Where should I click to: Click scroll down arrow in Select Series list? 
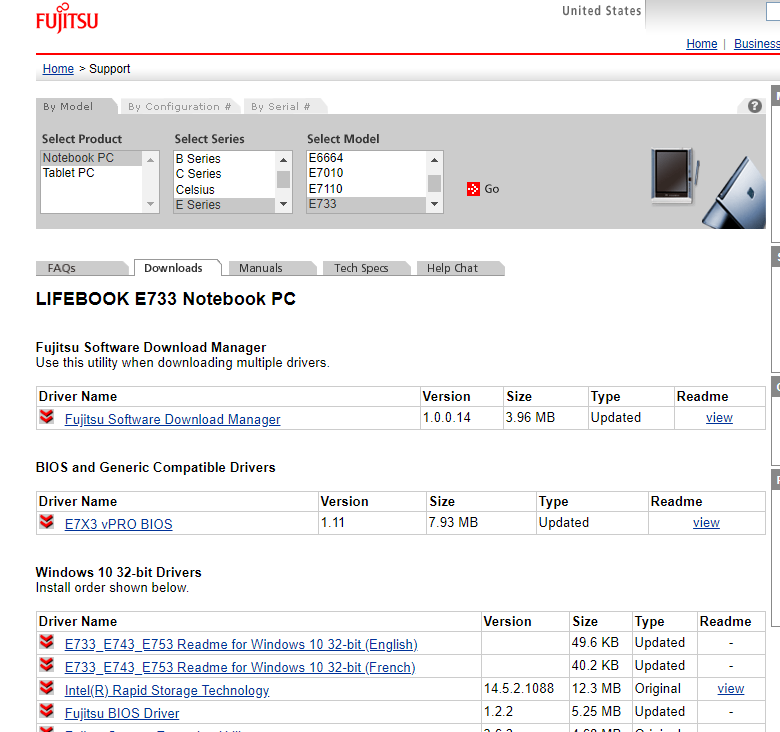click(x=284, y=204)
